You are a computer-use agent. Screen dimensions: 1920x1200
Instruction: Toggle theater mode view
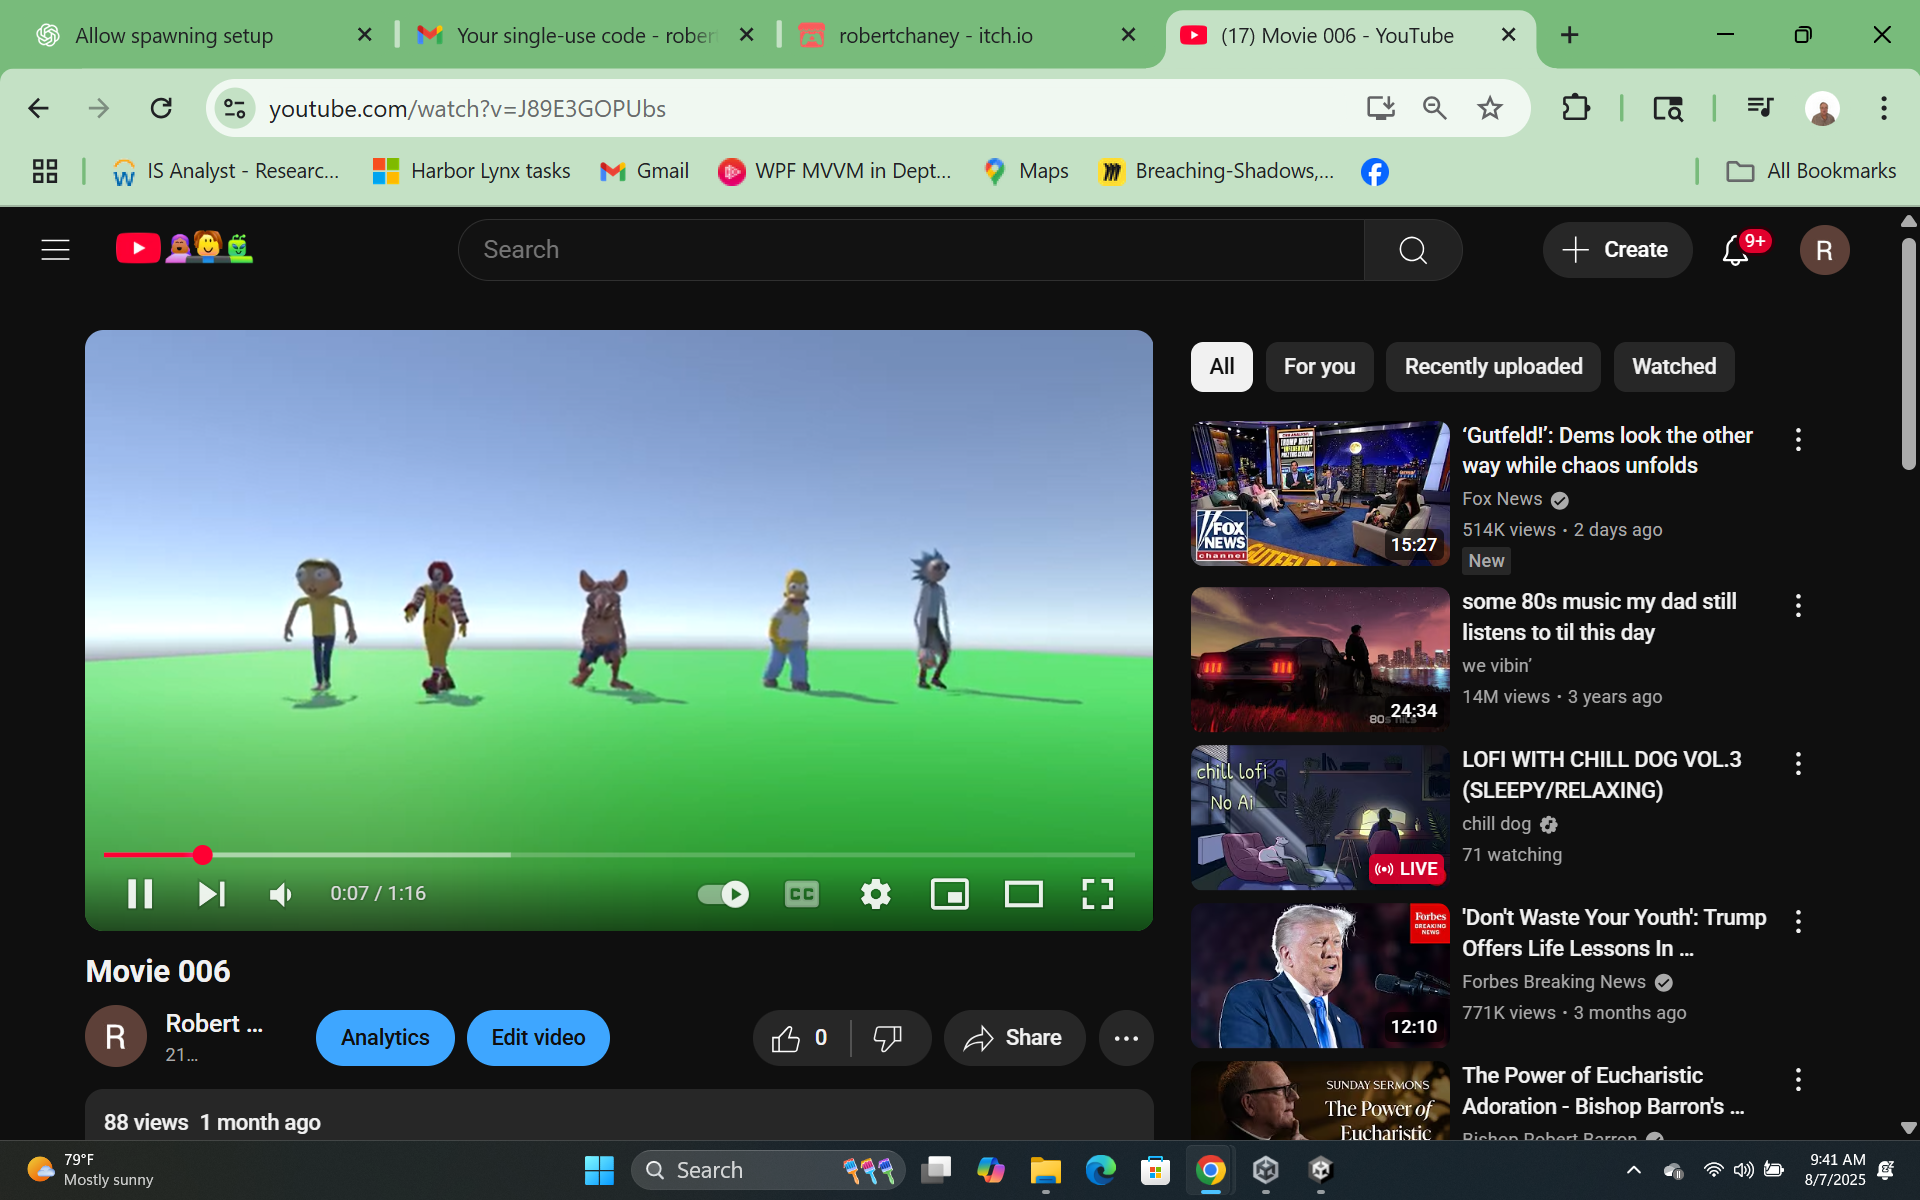[1024, 893]
